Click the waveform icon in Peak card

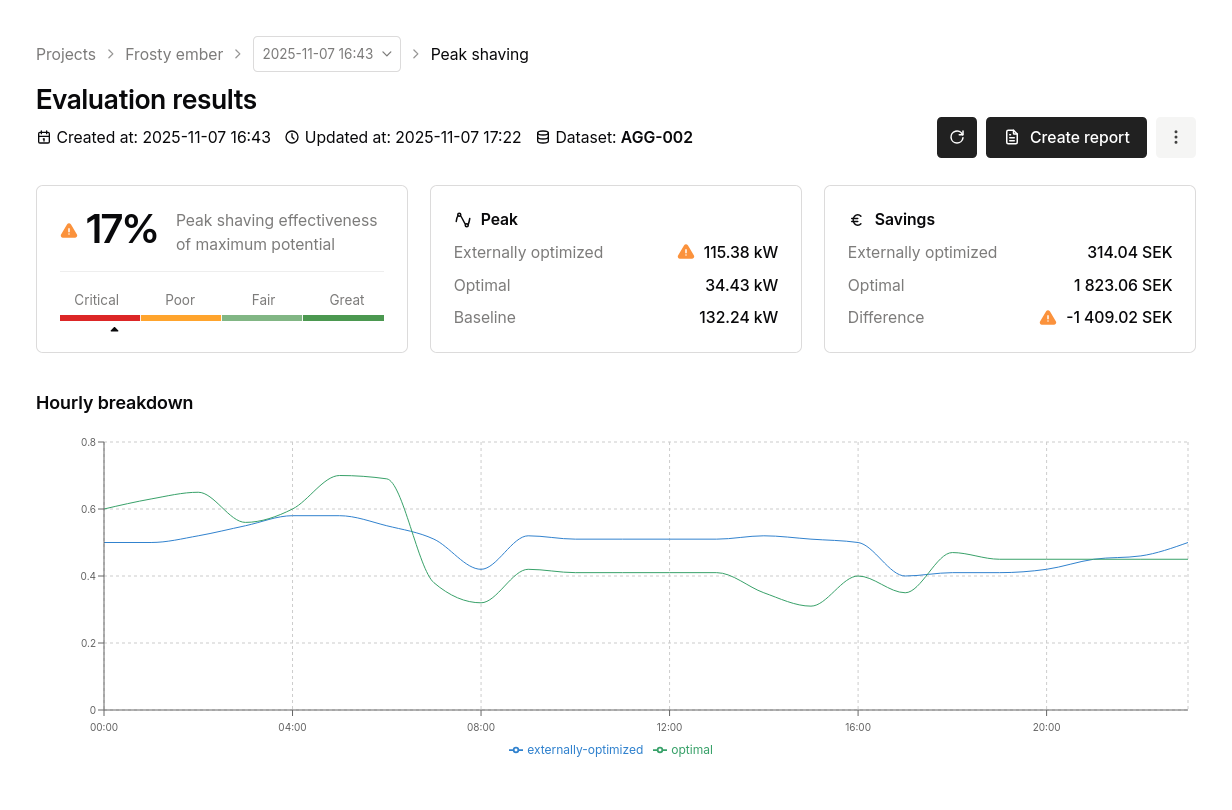463,219
